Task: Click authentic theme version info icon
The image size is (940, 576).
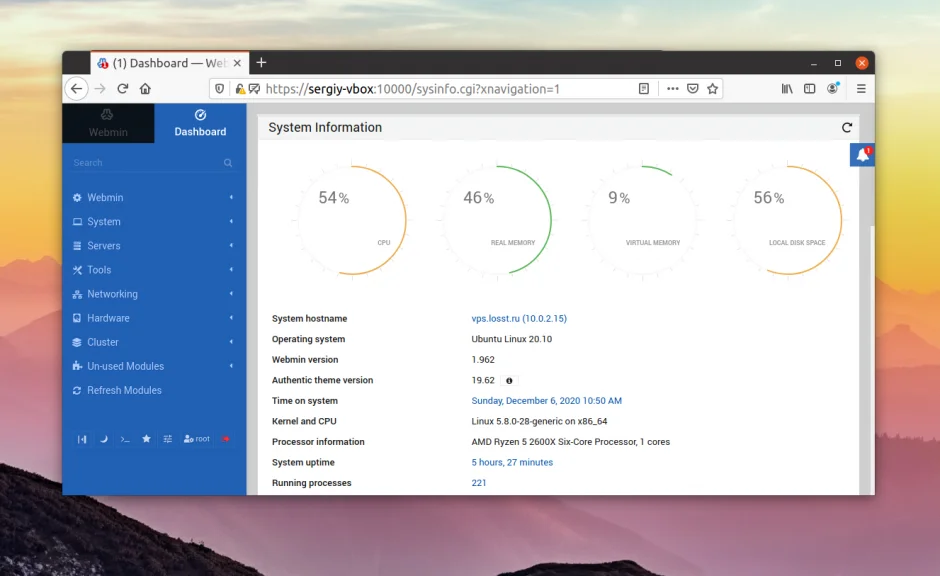Action: tap(509, 381)
